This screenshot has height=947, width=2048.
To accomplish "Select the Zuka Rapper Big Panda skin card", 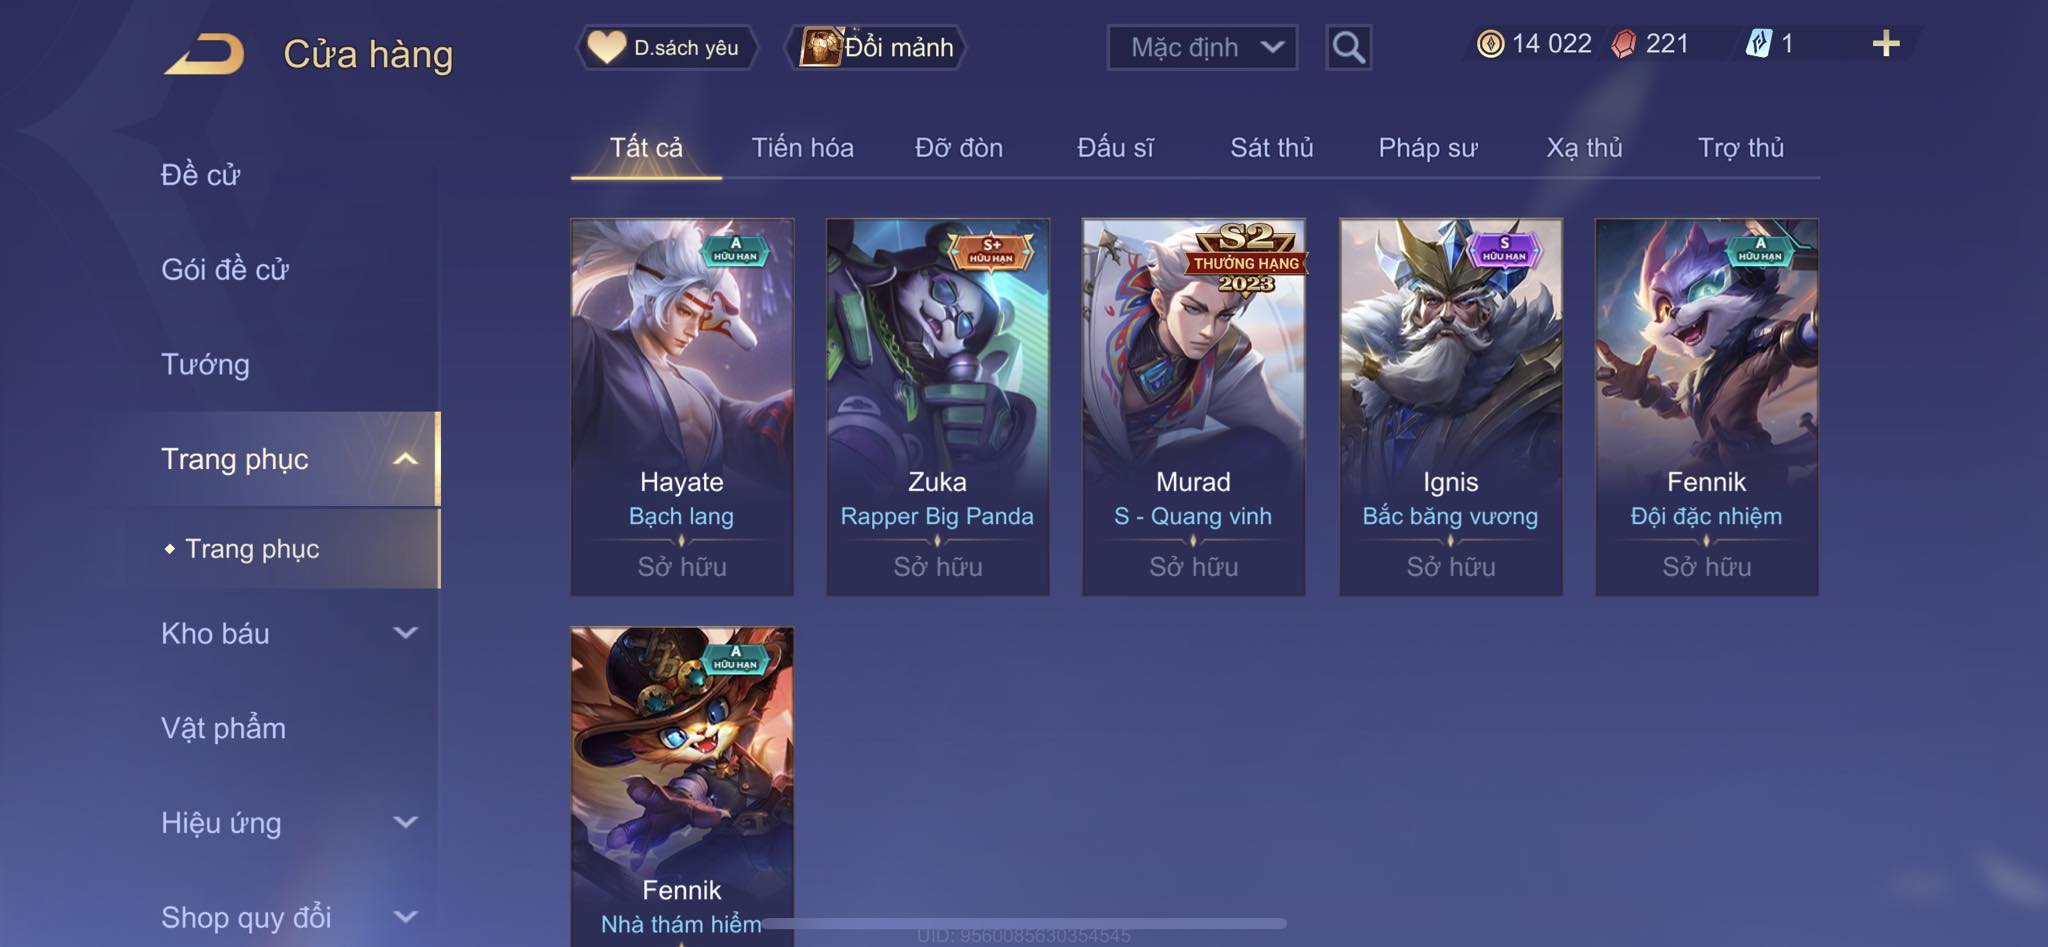I will [x=937, y=407].
